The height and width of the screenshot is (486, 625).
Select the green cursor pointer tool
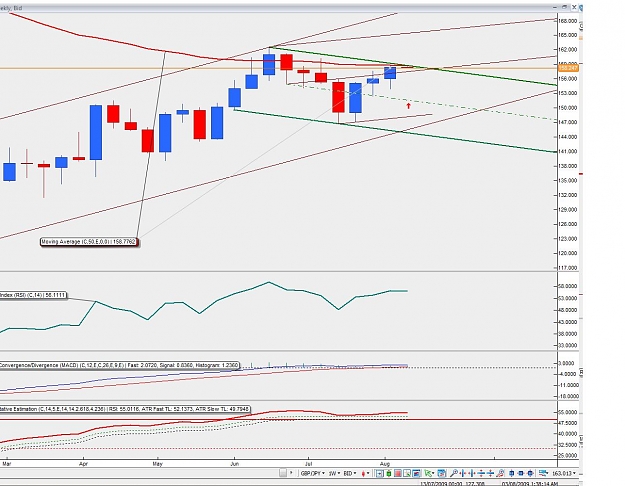[429, 473]
